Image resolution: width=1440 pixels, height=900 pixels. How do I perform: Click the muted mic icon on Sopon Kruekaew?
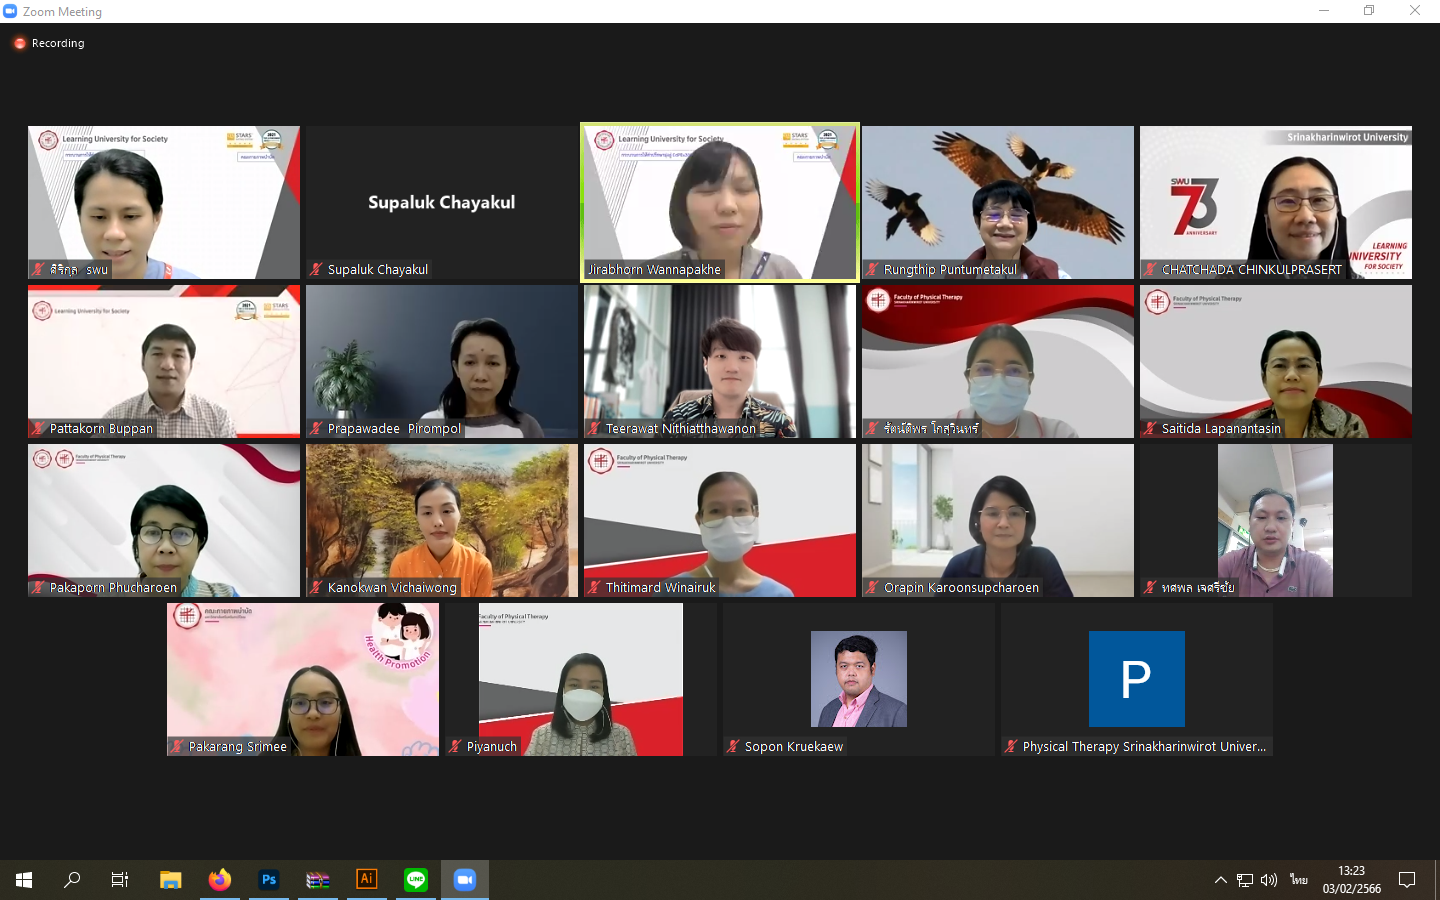click(x=734, y=746)
